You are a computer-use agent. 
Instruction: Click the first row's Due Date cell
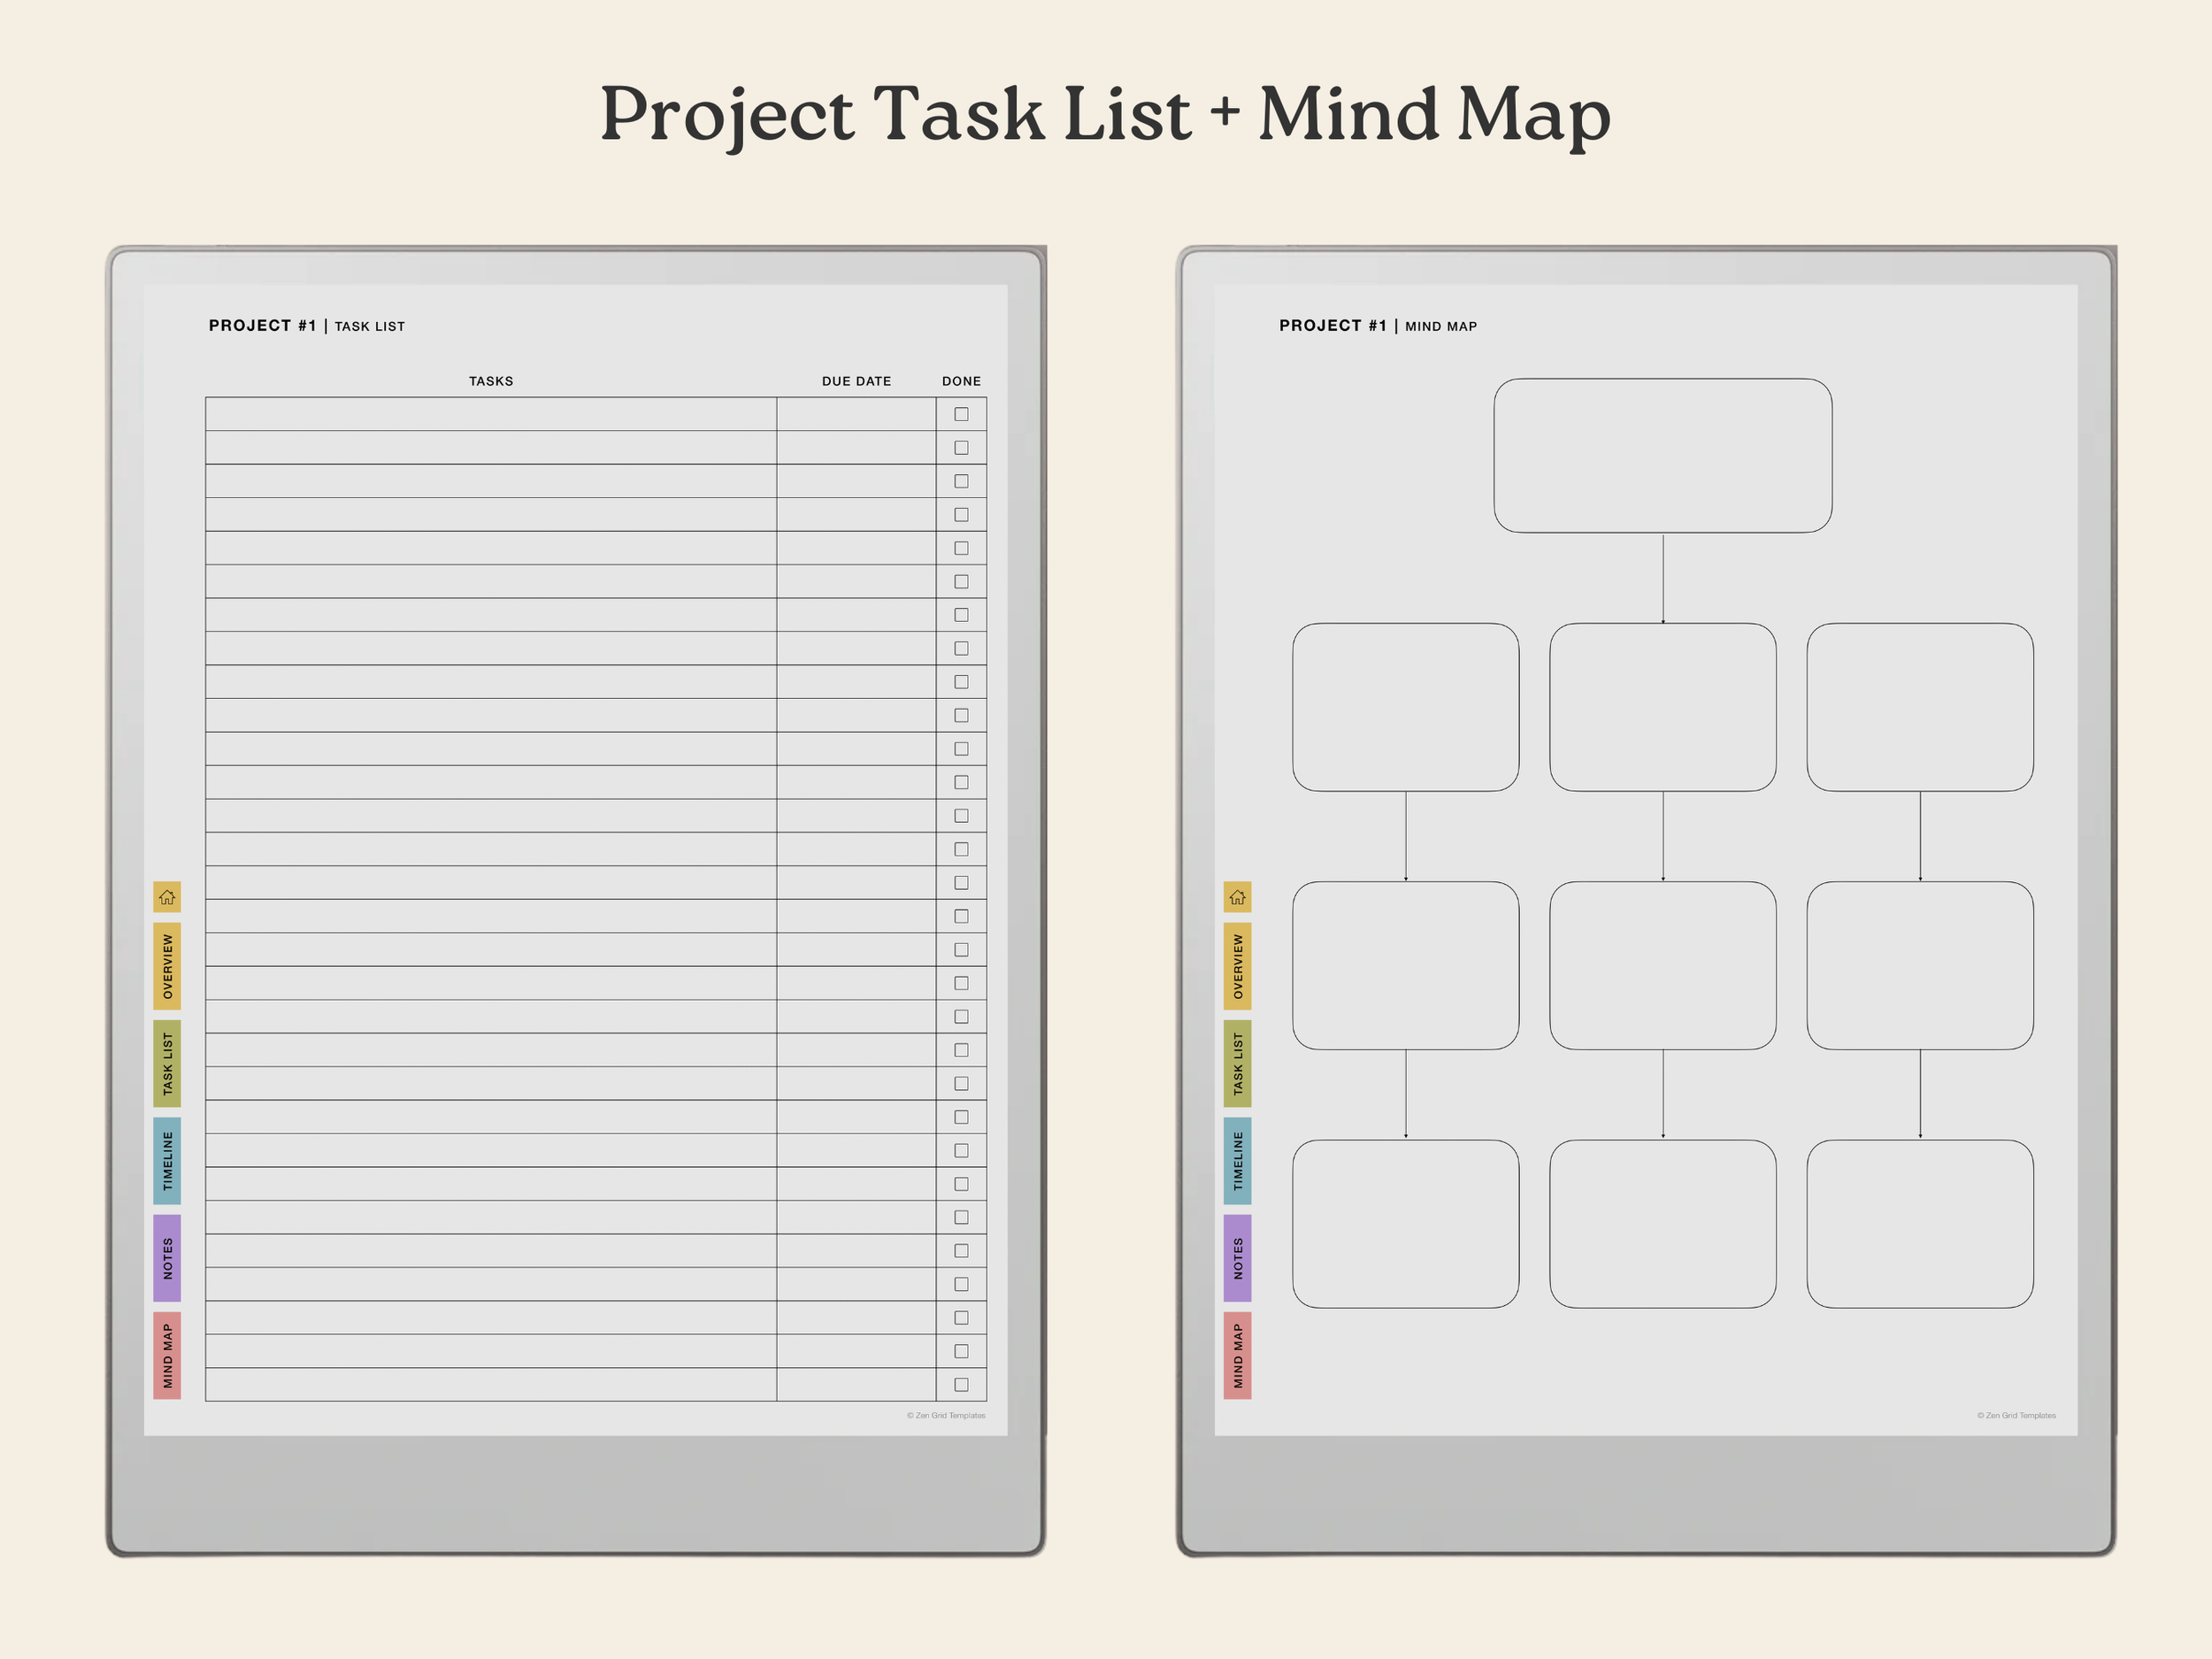856,414
